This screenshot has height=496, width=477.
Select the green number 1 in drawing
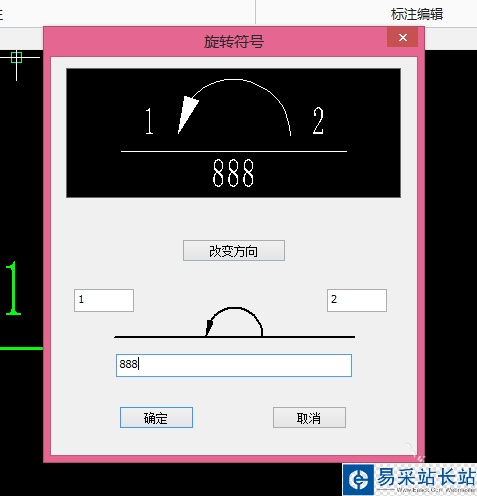click(14, 288)
